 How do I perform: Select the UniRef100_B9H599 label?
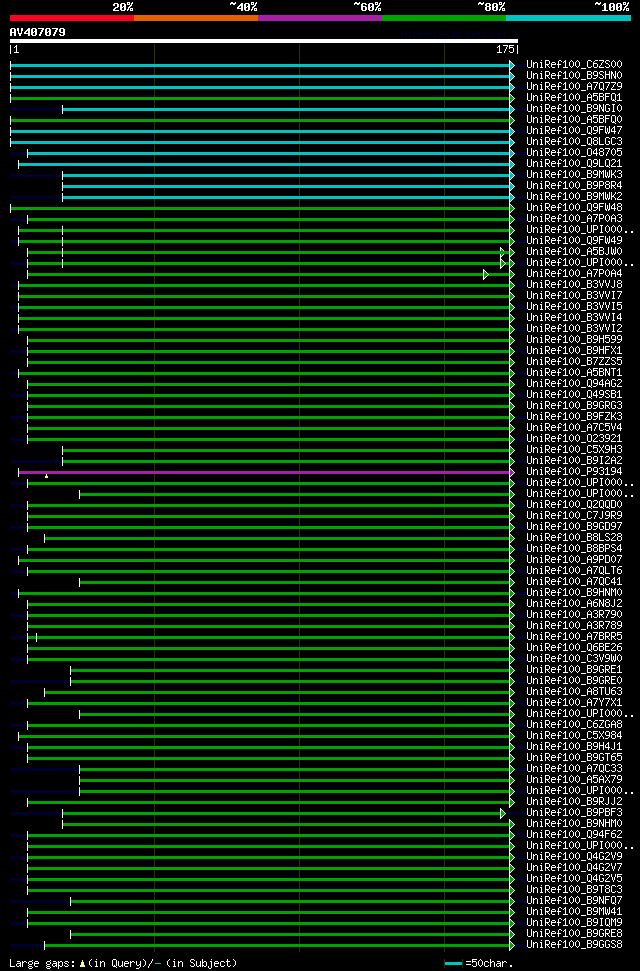tap(574, 339)
